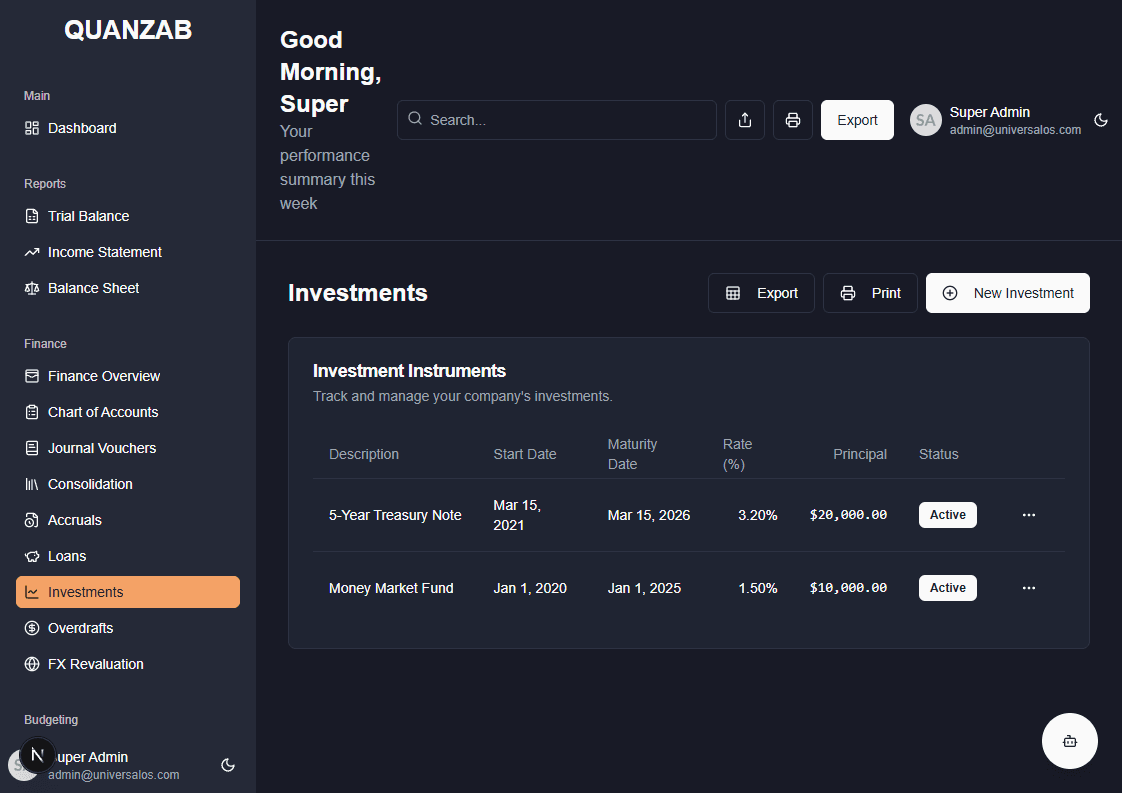Click the upload share icon button
The image size is (1122, 793).
(x=745, y=120)
